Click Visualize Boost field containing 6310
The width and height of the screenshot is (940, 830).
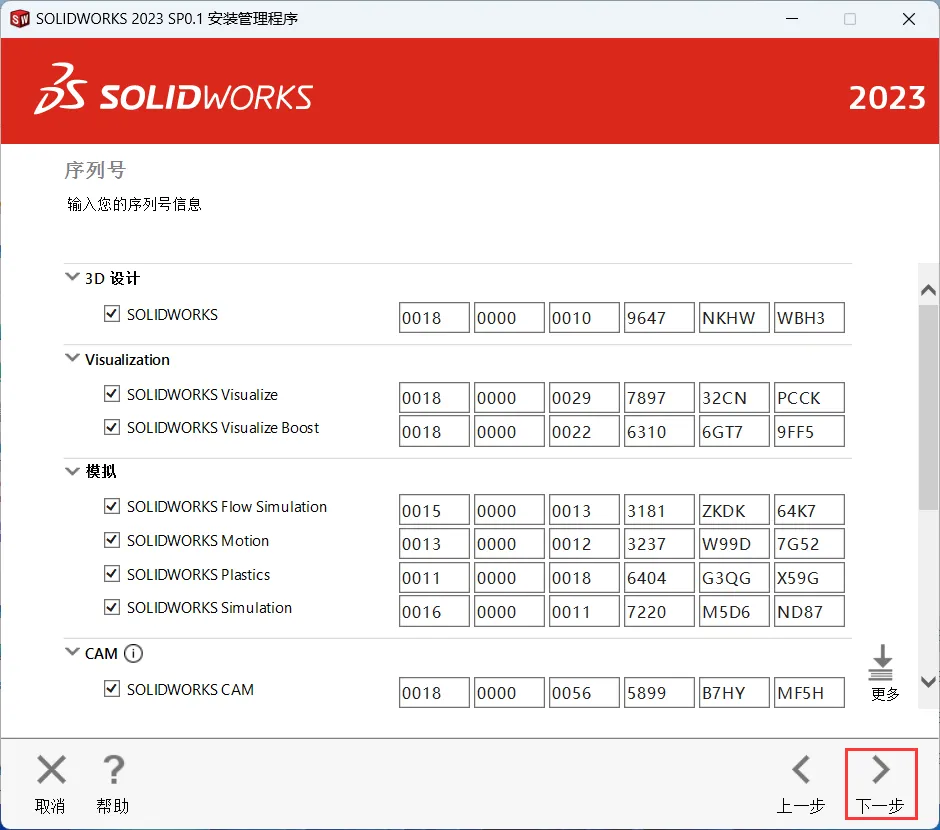(x=659, y=431)
